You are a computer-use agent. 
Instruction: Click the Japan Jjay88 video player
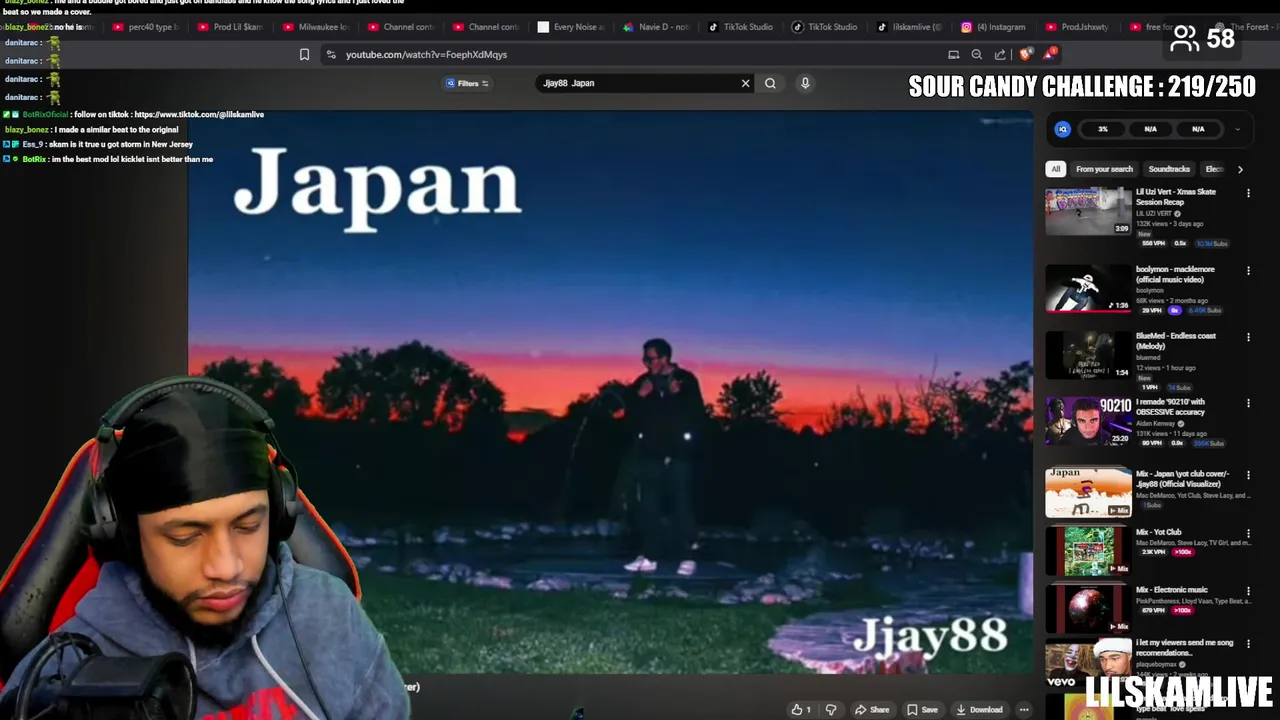tap(610, 392)
